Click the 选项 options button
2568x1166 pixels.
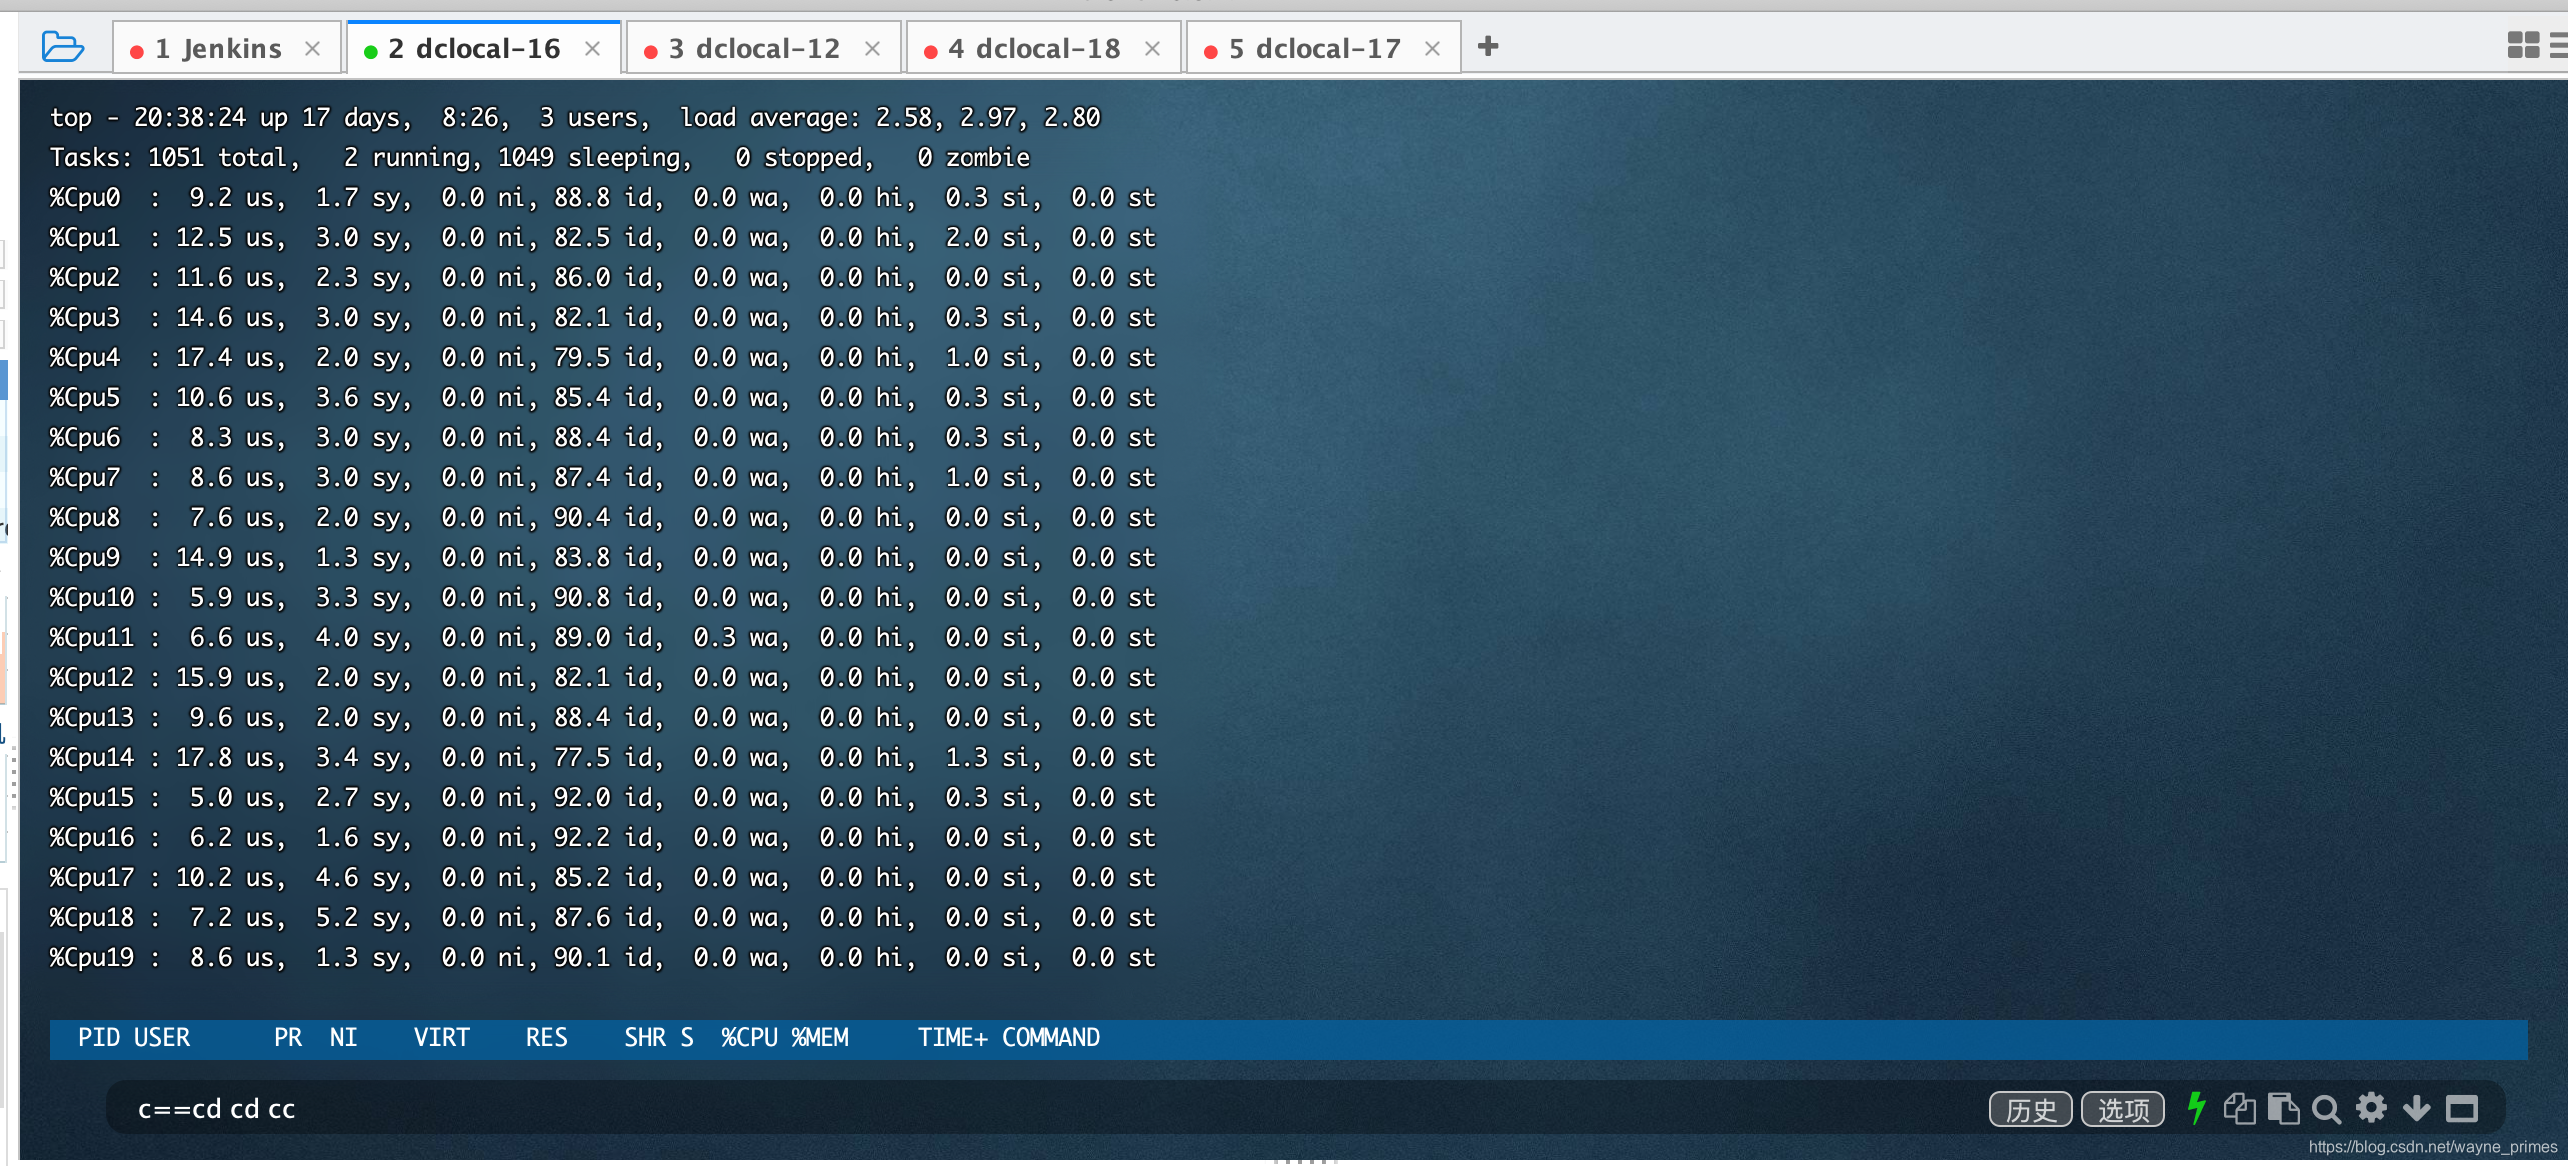pyautogui.click(x=2122, y=1109)
